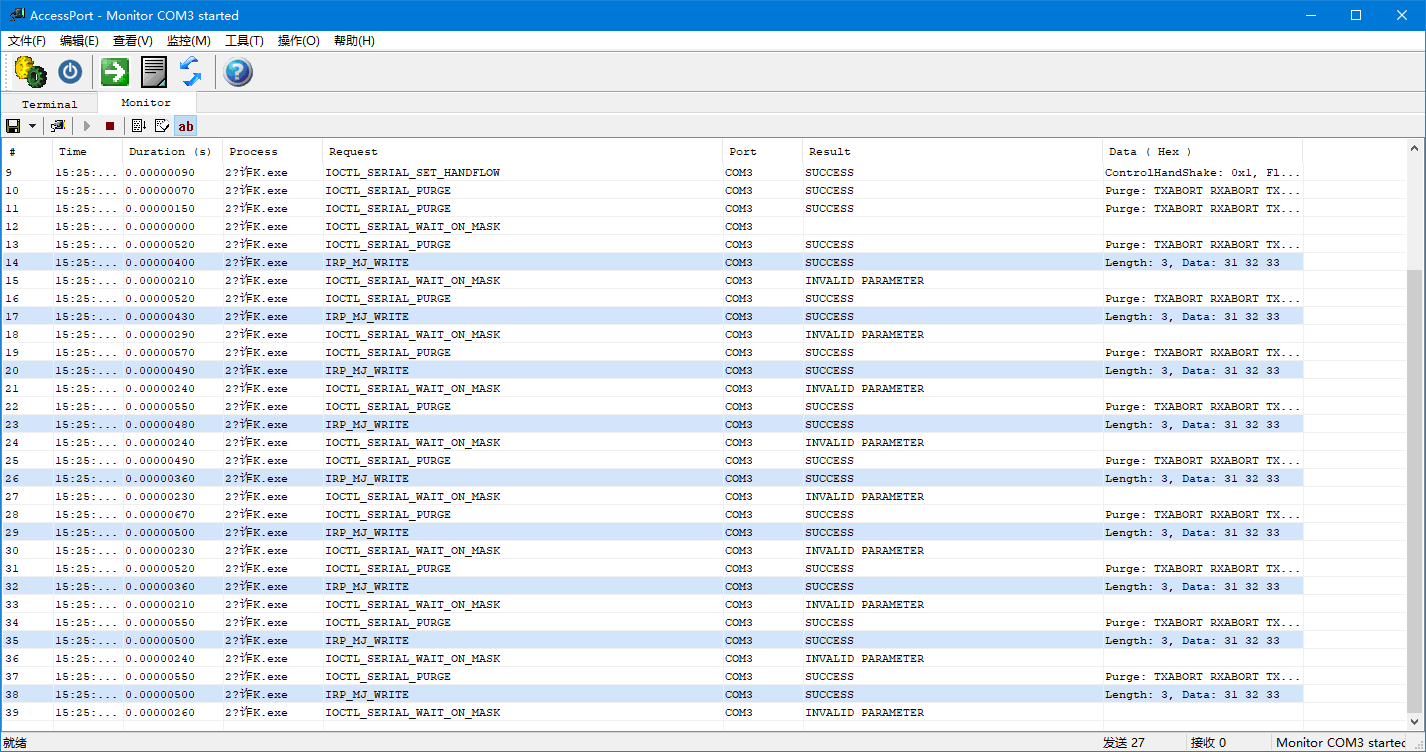Image resolution: width=1426 pixels, height=752 pixels.
Task: Click the Request column header
Action: [522, 152]
